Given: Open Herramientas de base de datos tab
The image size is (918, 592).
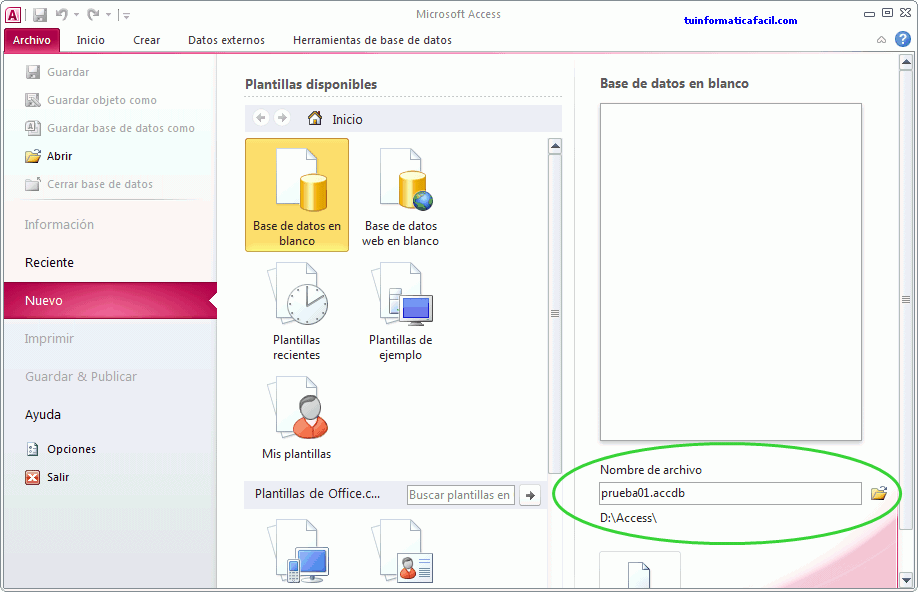Looking at the screenshot, I should click(372, 40).
